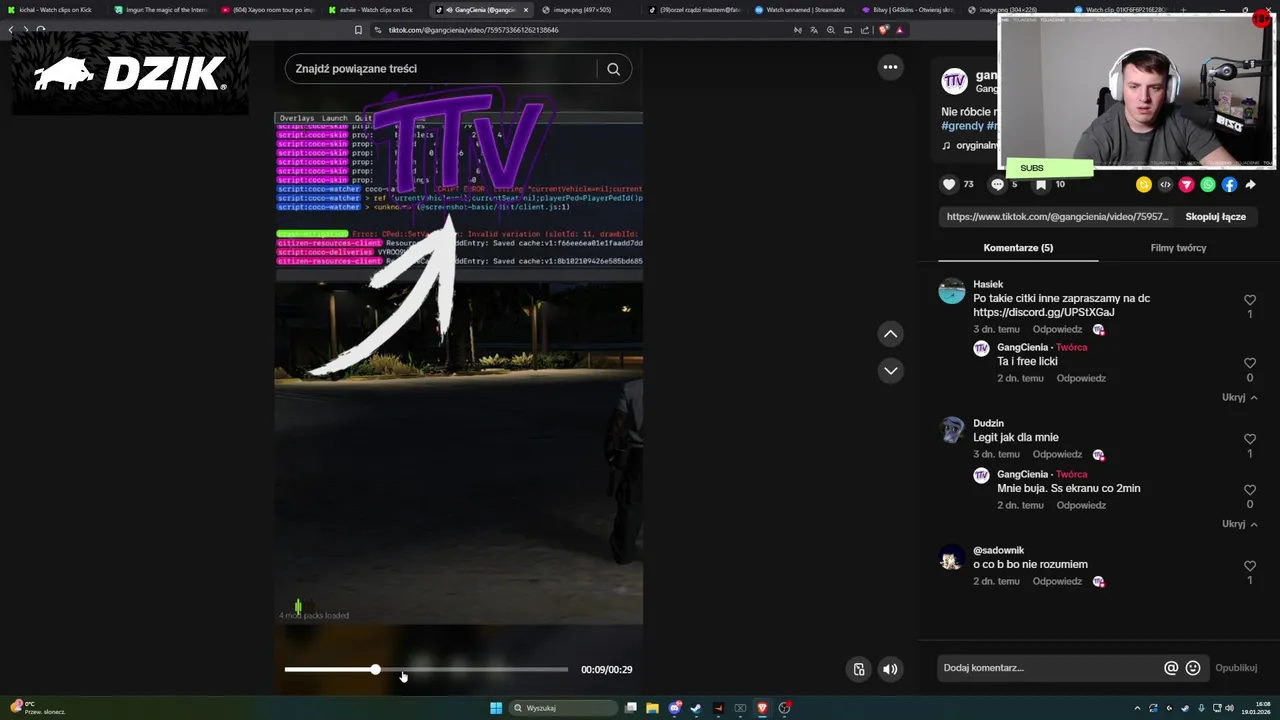Open Steam from the taskbar

tap(696, 708)
